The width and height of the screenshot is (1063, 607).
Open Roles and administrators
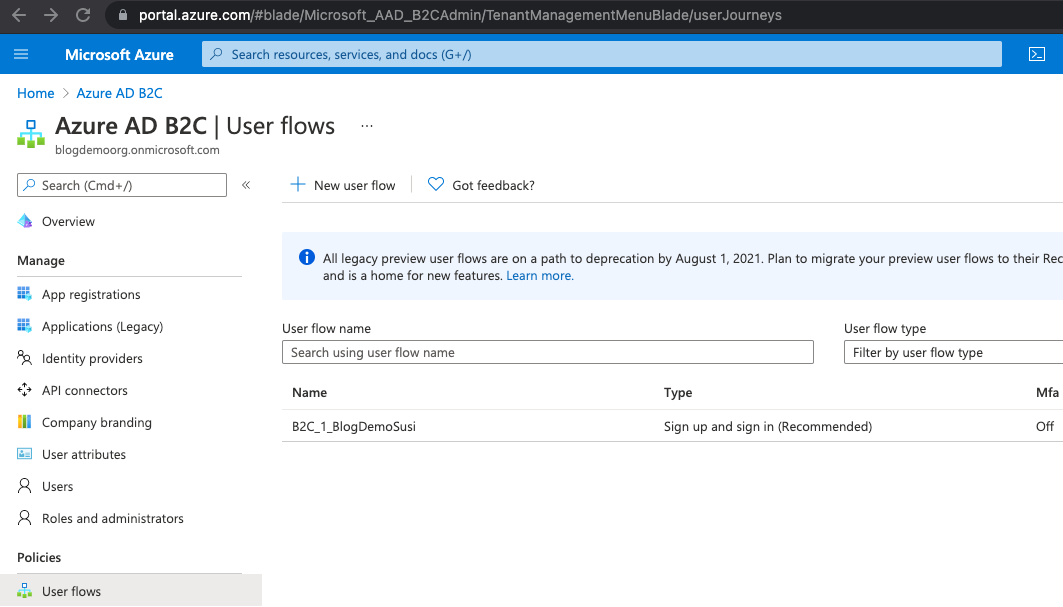(112, 519)
